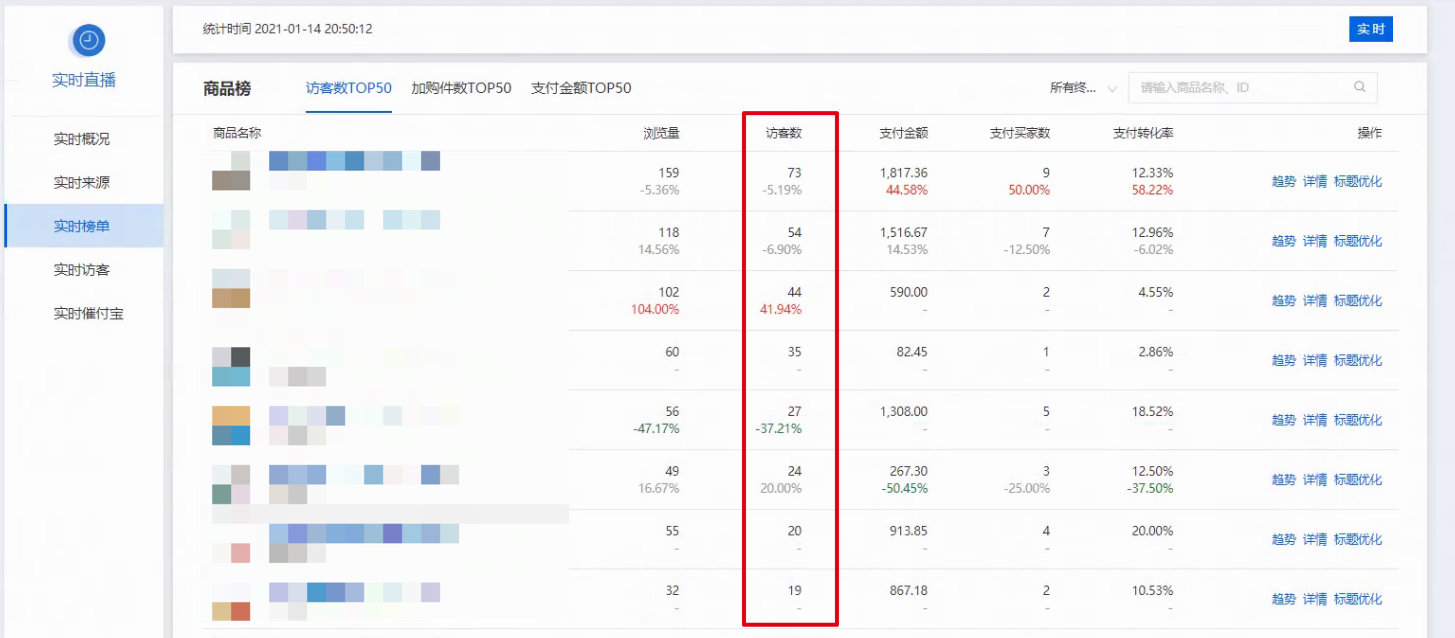Image resolution: width=1455 pixels, height=638 pixels.
Task: Open the 实时概况 sidebar page
Action: pyautogui.click(x=84, y=138)
